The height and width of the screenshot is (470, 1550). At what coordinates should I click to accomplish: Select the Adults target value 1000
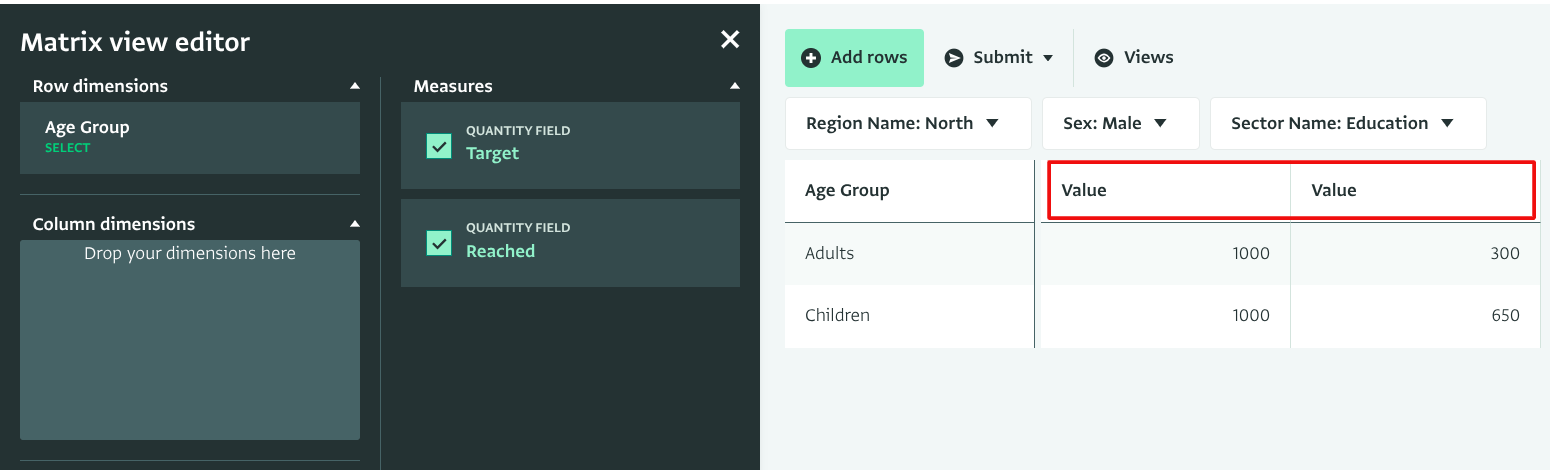coord(1250,253)
